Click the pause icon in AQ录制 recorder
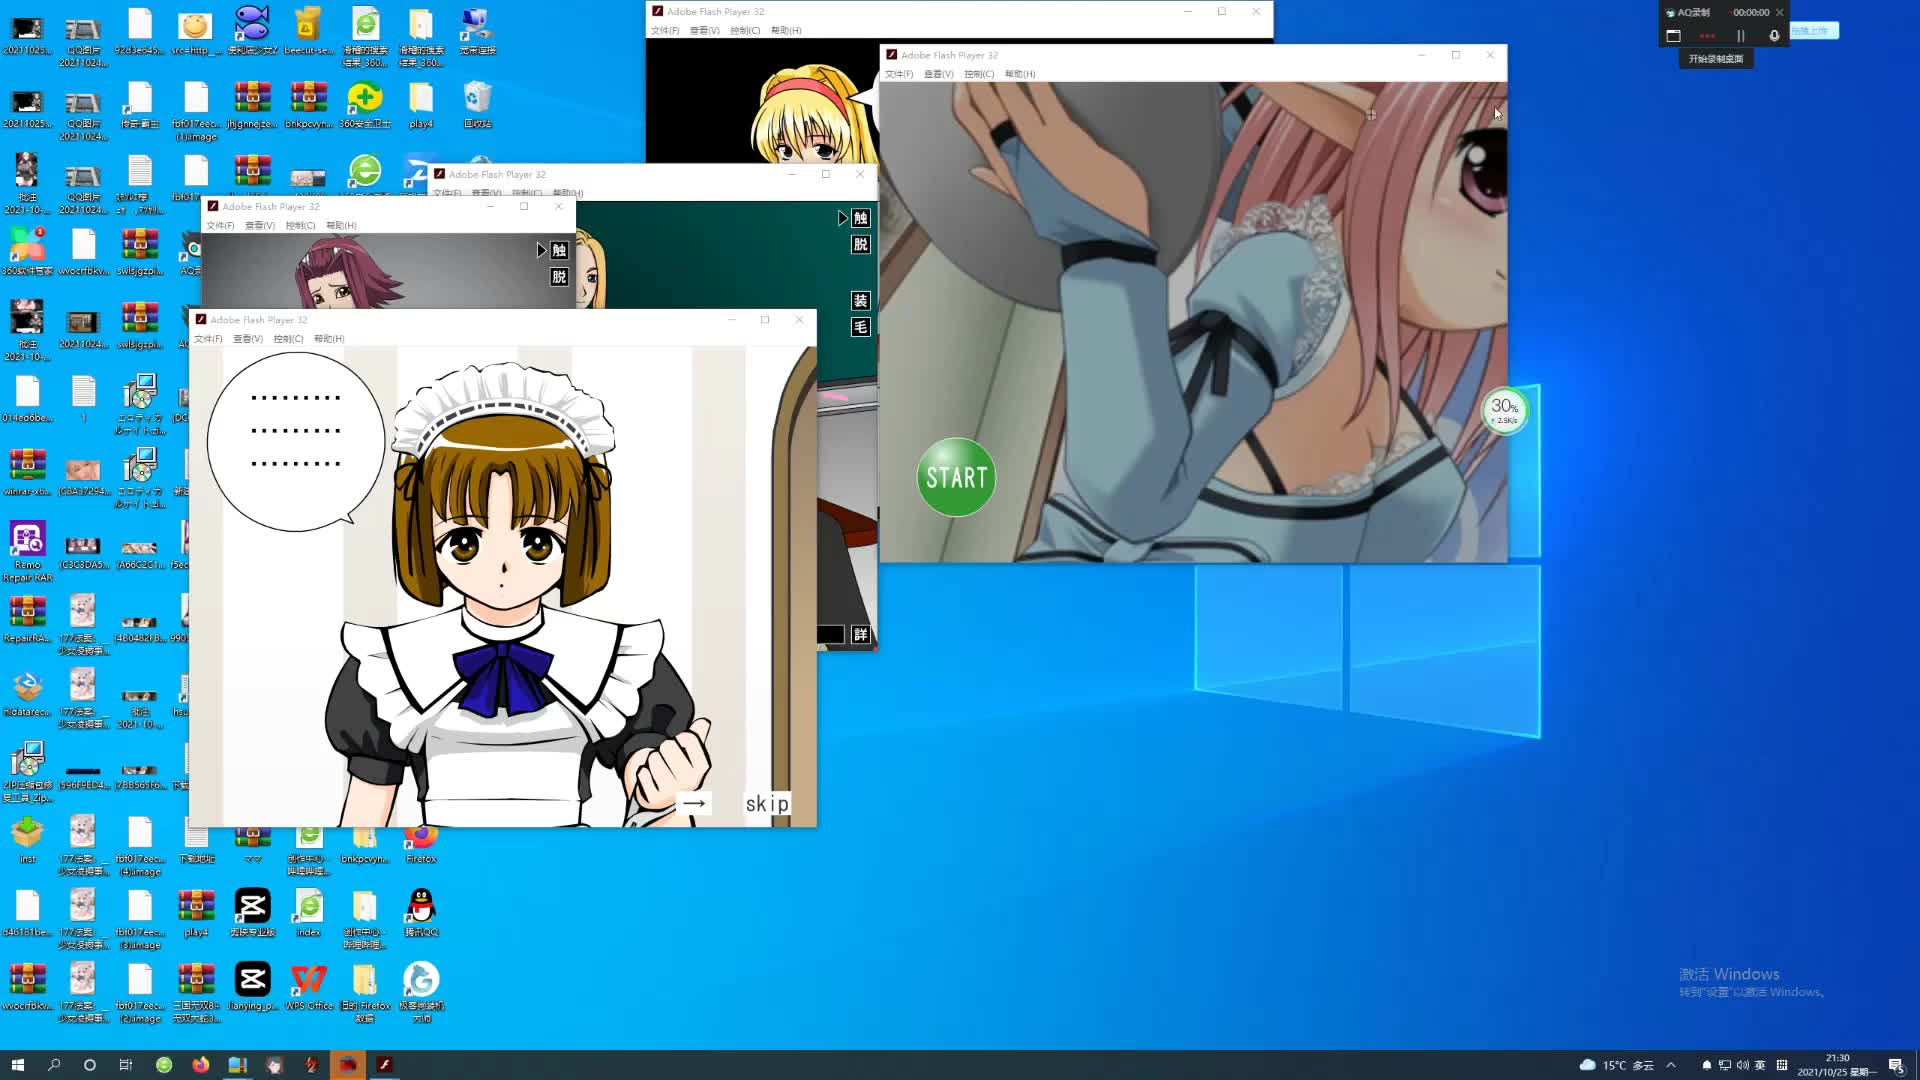Screen dimensions: 1920x1080 pos(1740,36)
